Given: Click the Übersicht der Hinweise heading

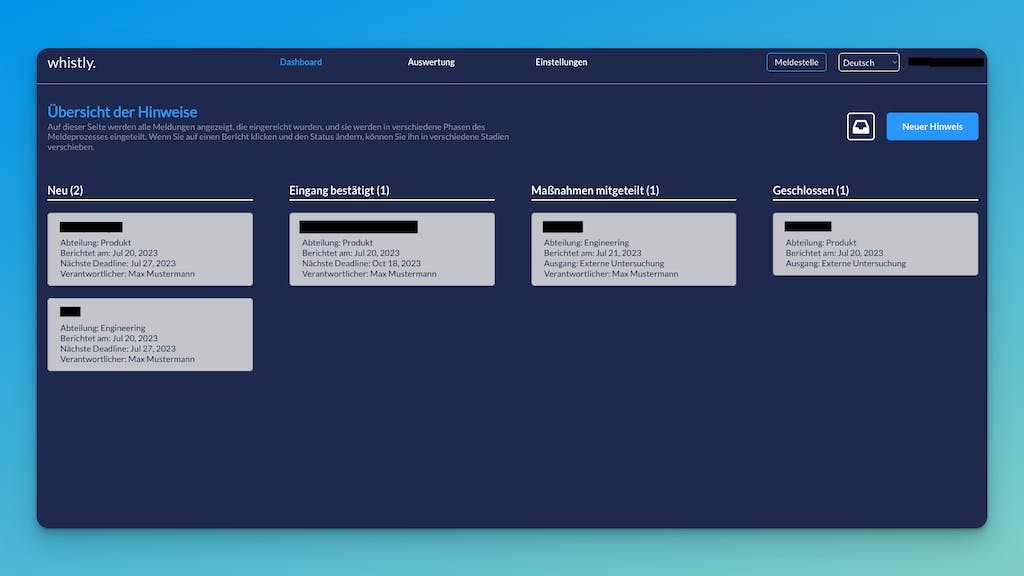Looking at the screenshot, I should 122,112.
